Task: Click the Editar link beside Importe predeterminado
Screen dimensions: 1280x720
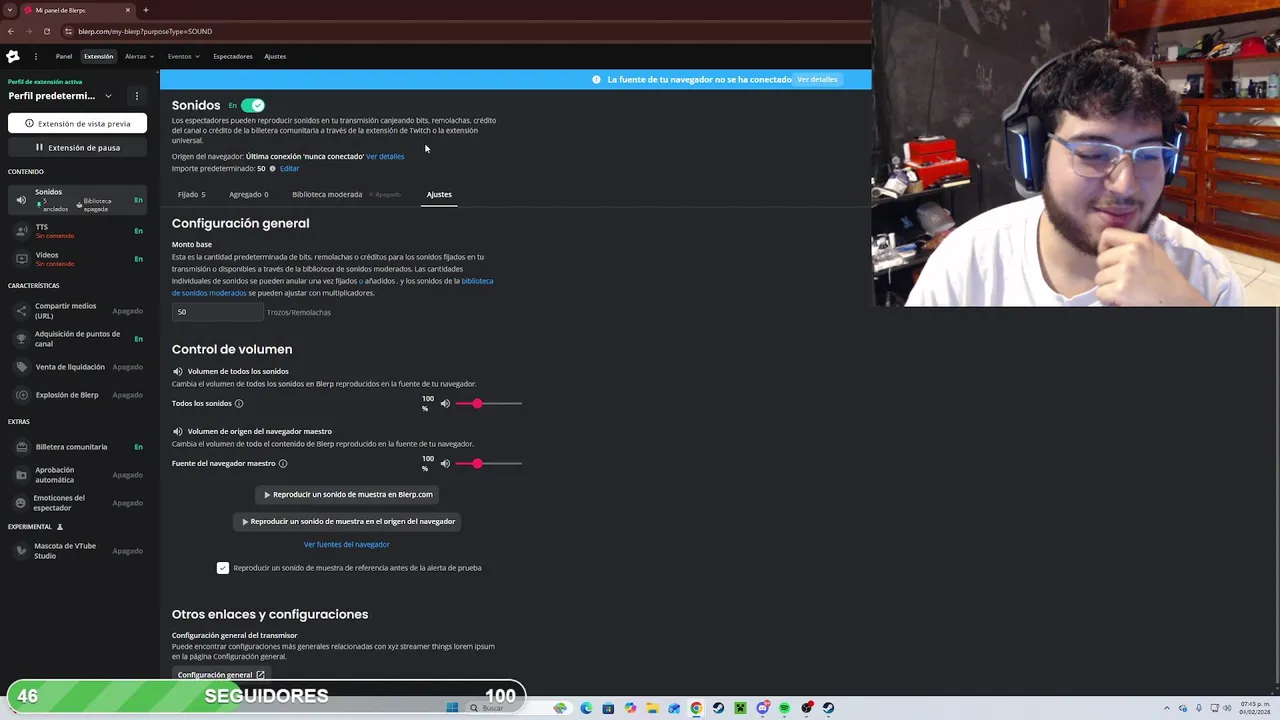Action: pyautogui.click(x=290, y=169)
